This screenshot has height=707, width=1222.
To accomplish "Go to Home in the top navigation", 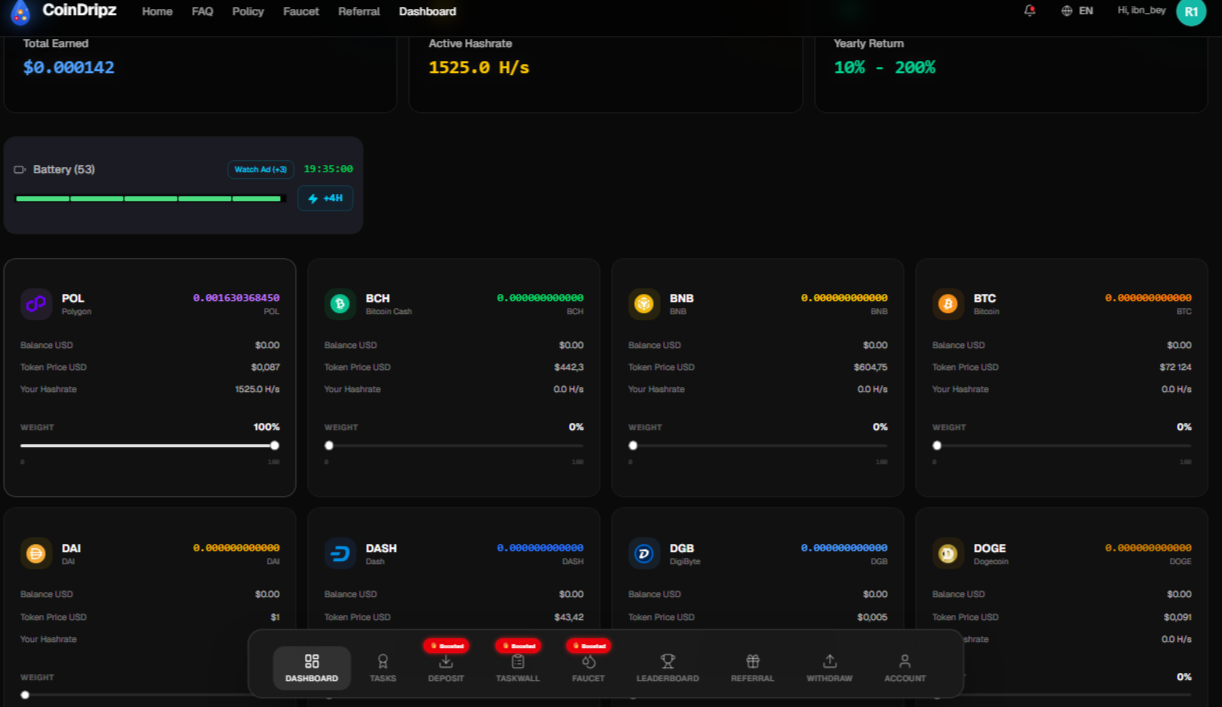I will tap(157, 12).
